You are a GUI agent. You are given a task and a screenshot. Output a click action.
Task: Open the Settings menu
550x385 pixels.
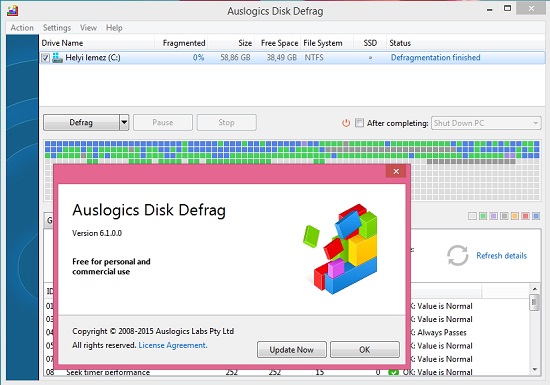tap(57, 28)
